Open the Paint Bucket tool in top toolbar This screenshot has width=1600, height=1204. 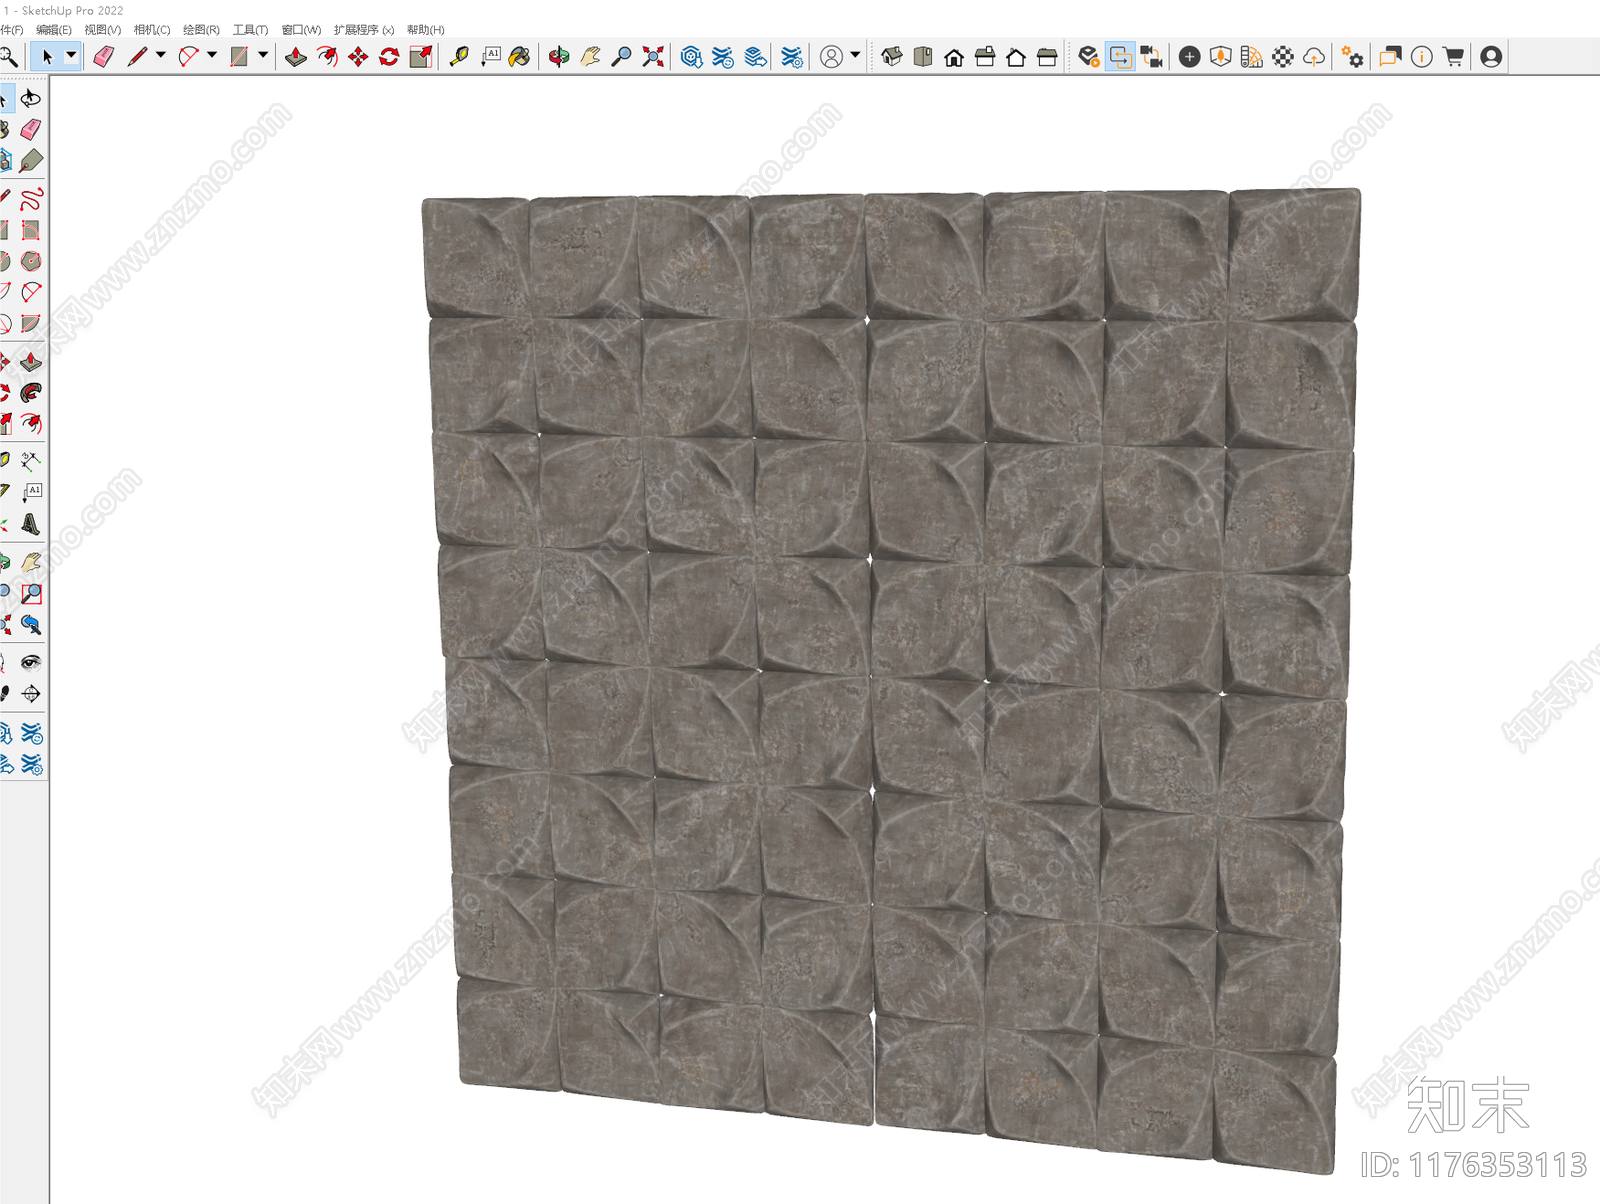(520, 57)
